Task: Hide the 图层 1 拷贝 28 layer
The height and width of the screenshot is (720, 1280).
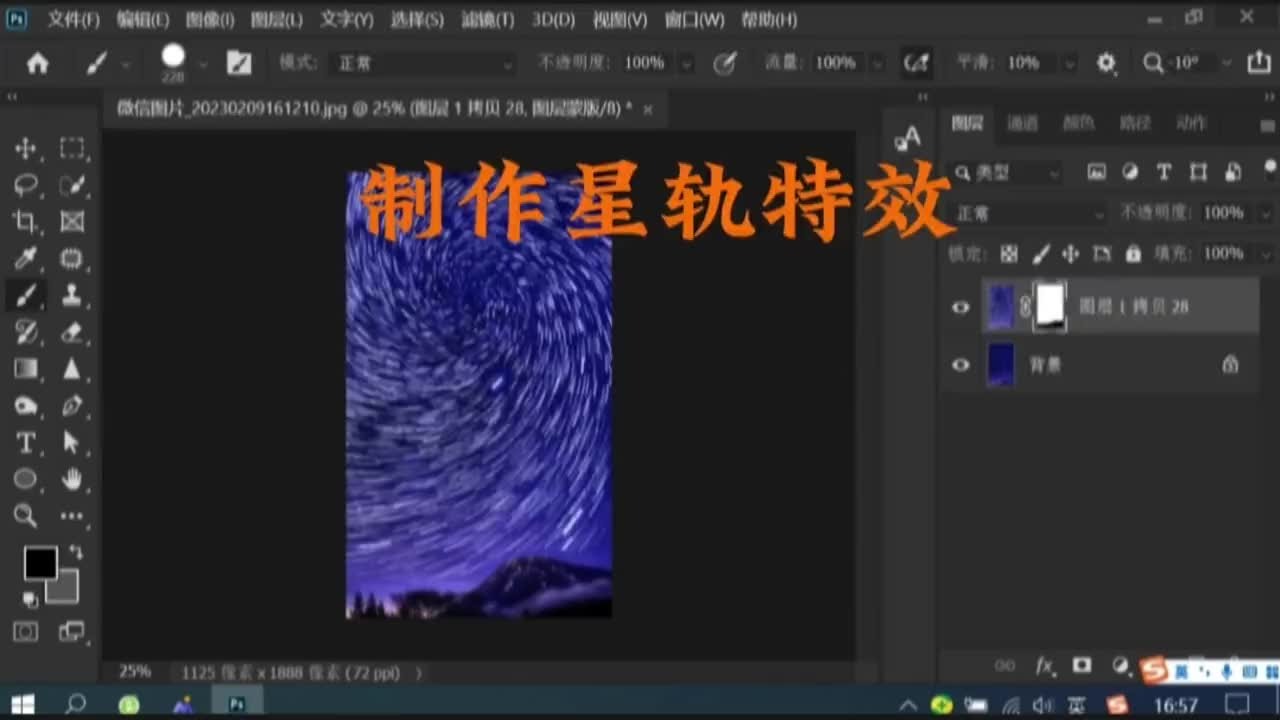Action: [960, 307]
